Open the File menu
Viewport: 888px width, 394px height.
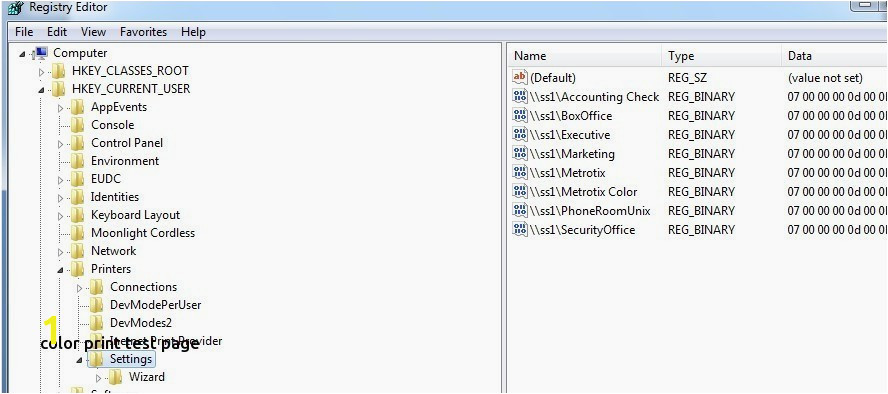pyautogui.click(x=24, y=32)
